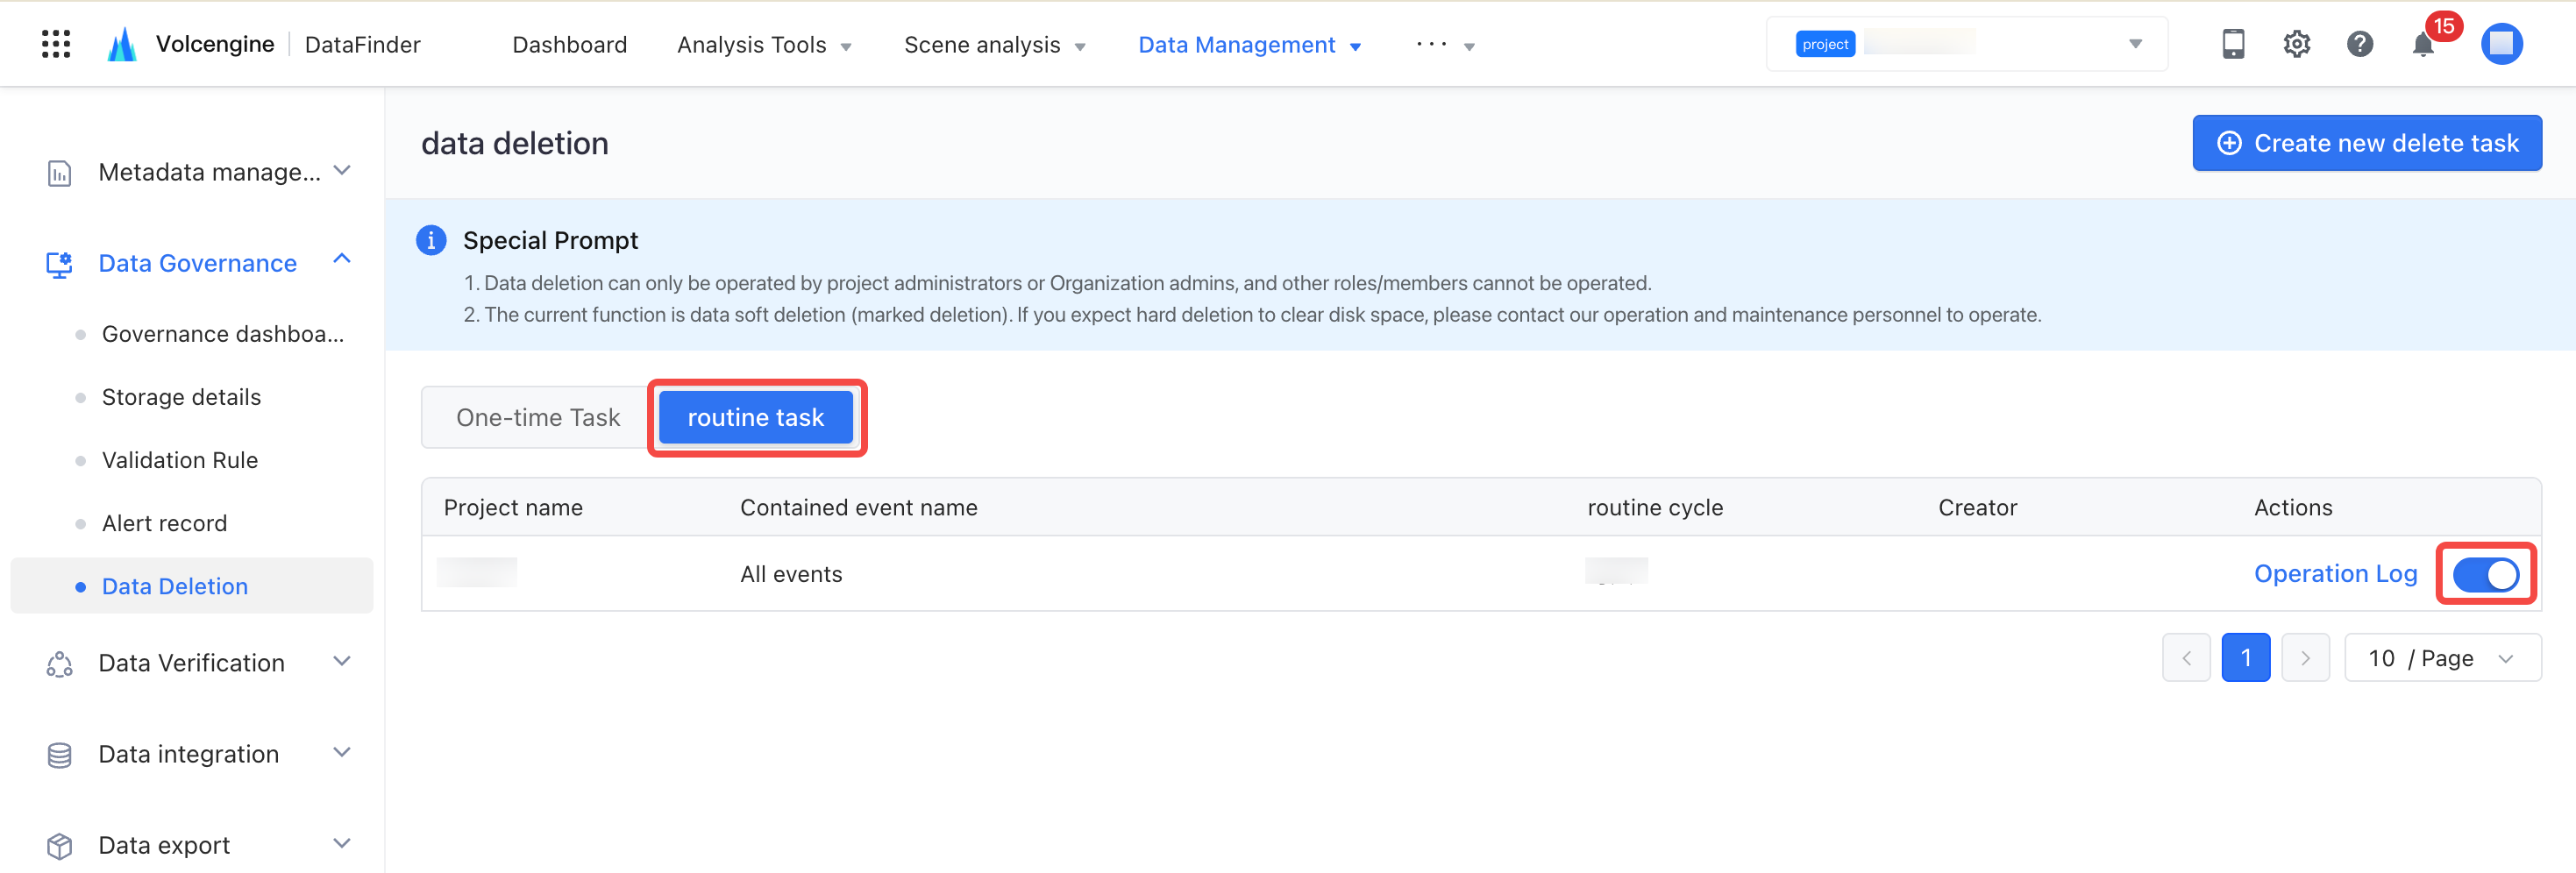
Task: Click the Data export box icon
Action: click(x=60, y=846)
